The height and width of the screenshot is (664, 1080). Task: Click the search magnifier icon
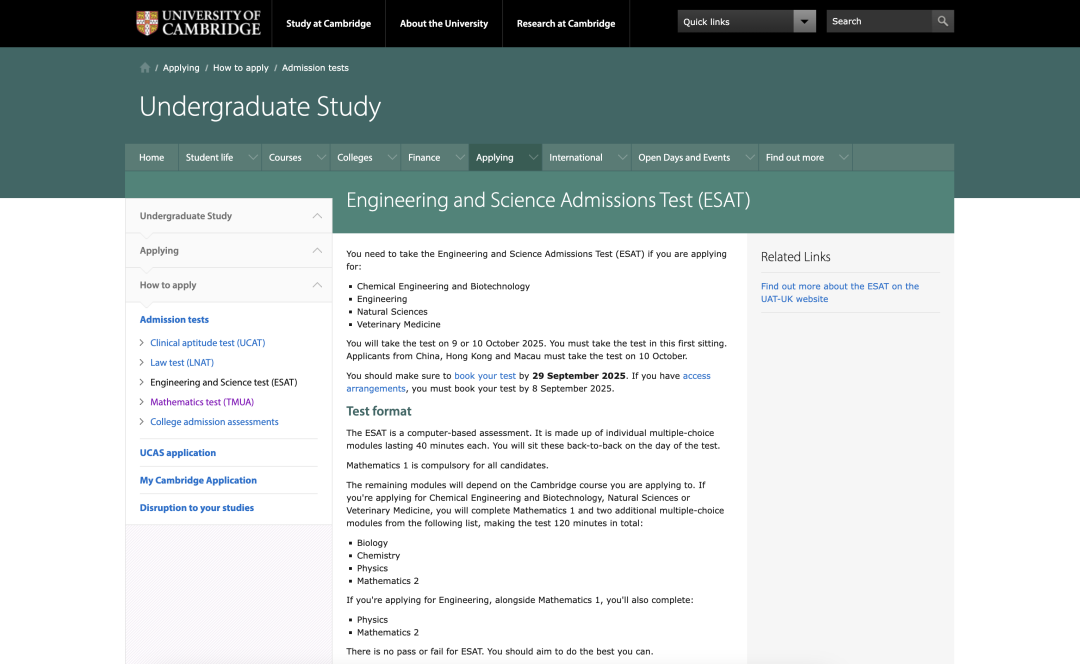click(x=942, y=21)
